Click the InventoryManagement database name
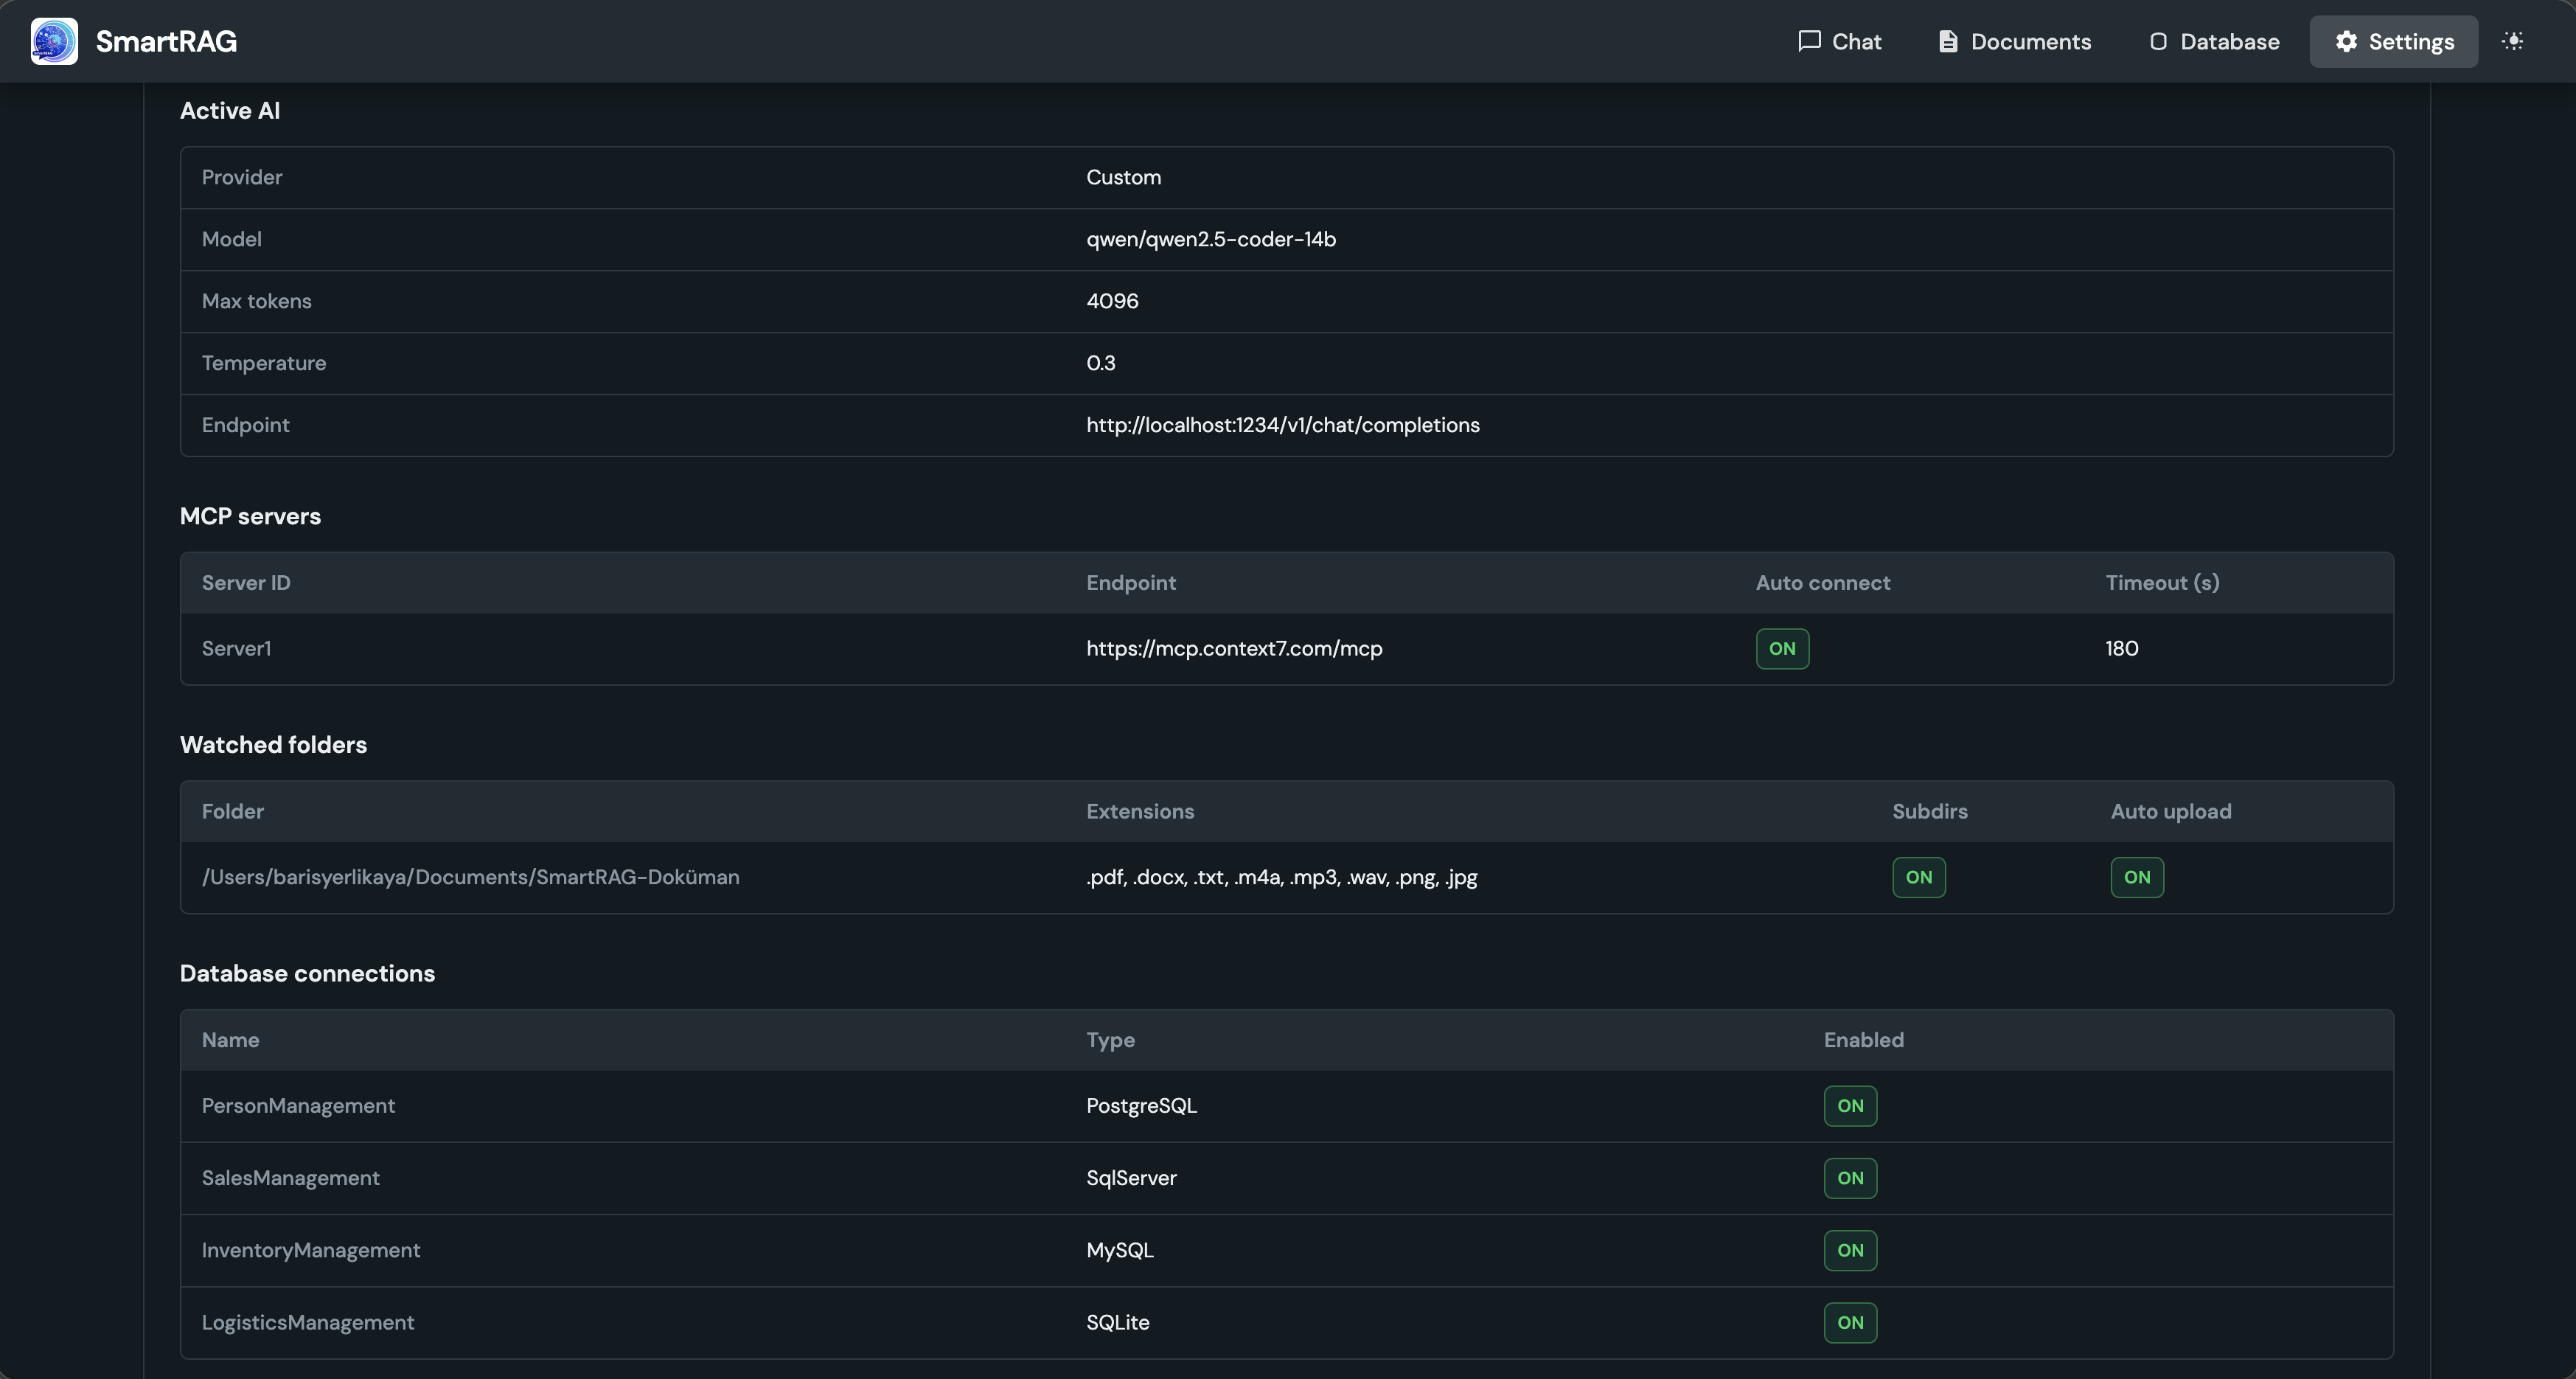The width and height of the screenshot is (2576, 1379). pyautogui.click(x=311, y=1250)
